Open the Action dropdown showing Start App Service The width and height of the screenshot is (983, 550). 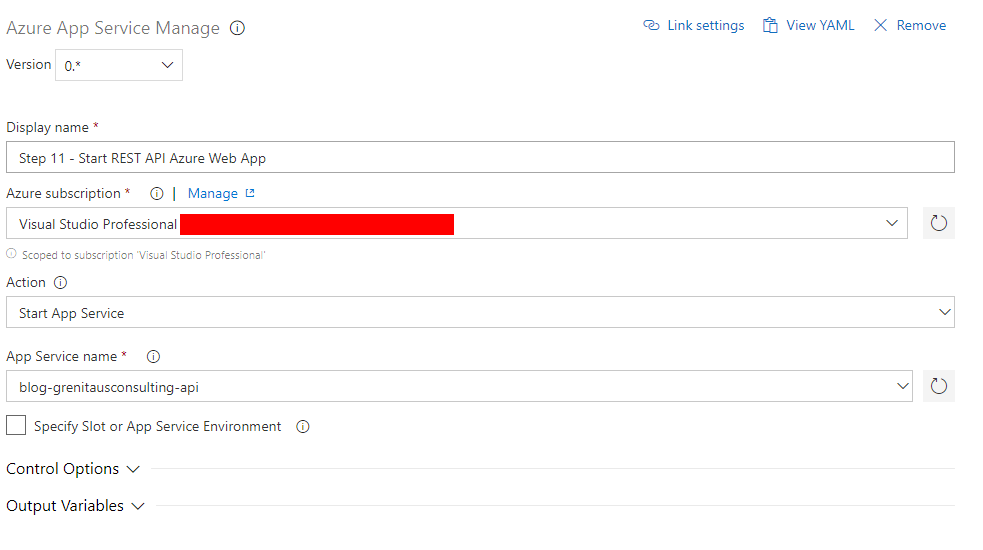[x=480, y=312]
